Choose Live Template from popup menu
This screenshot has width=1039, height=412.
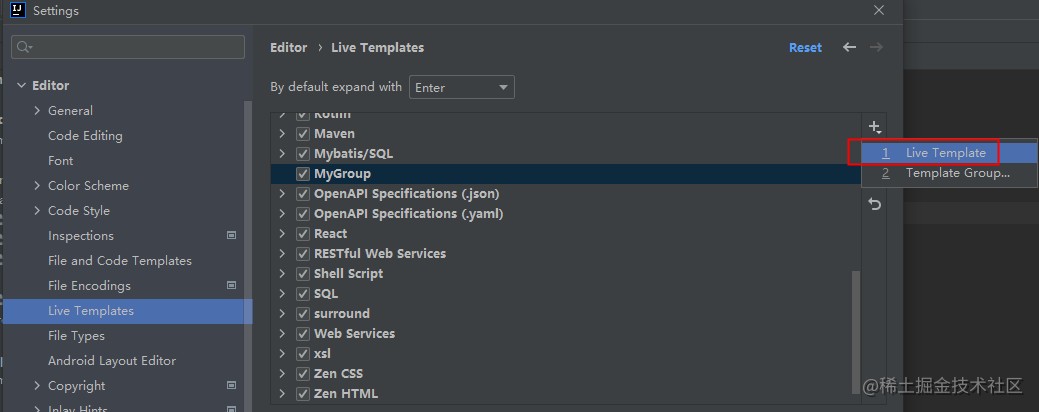click(945, 153)
